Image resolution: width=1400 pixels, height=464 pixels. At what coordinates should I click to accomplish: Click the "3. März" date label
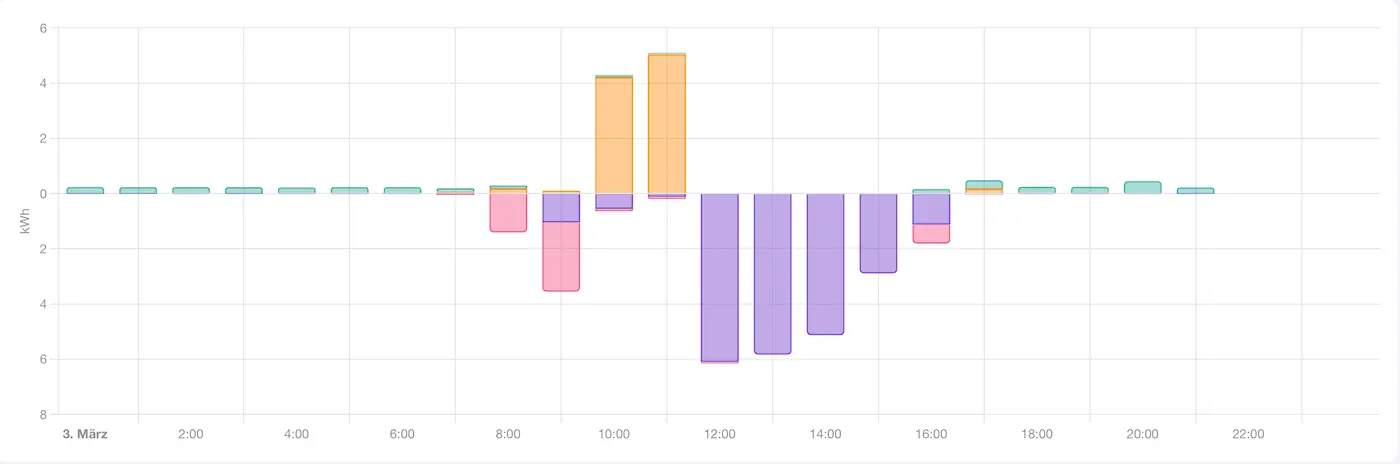tap(85, 434)
